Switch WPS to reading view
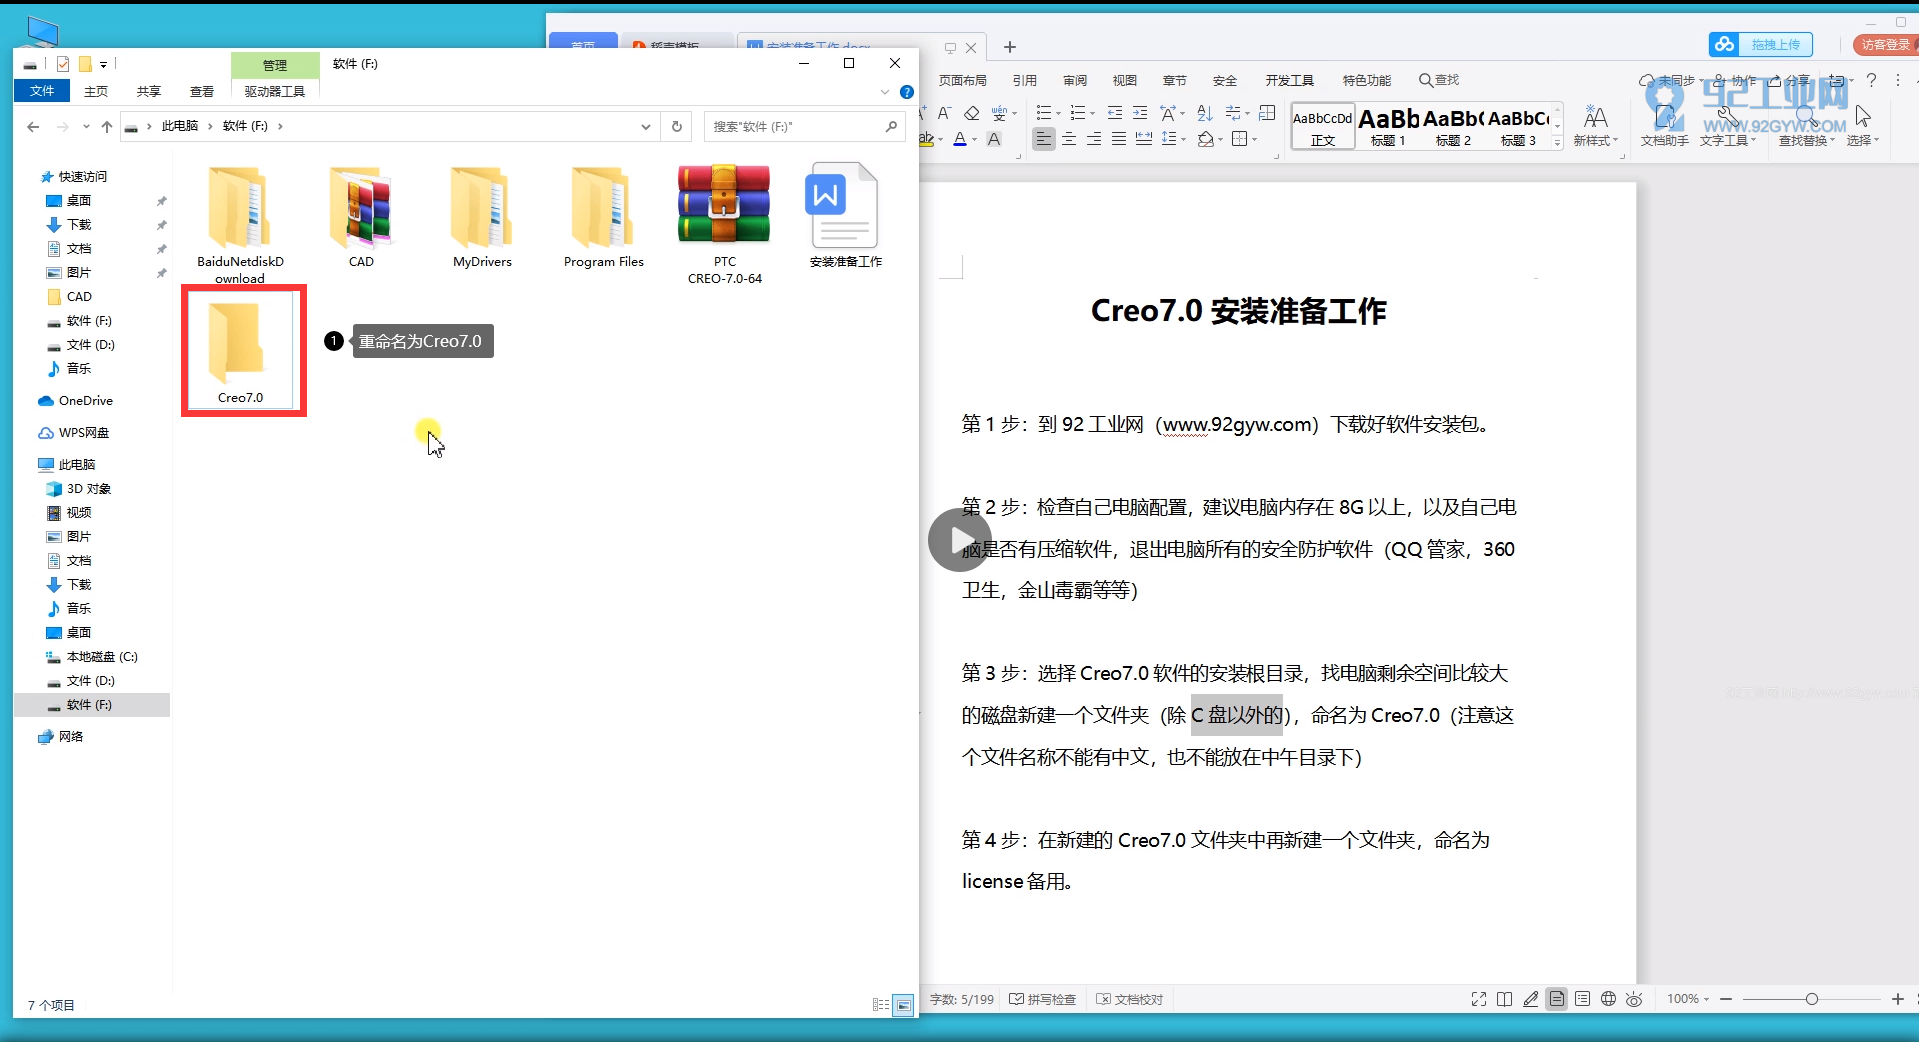 click(x=1504, y=999)
